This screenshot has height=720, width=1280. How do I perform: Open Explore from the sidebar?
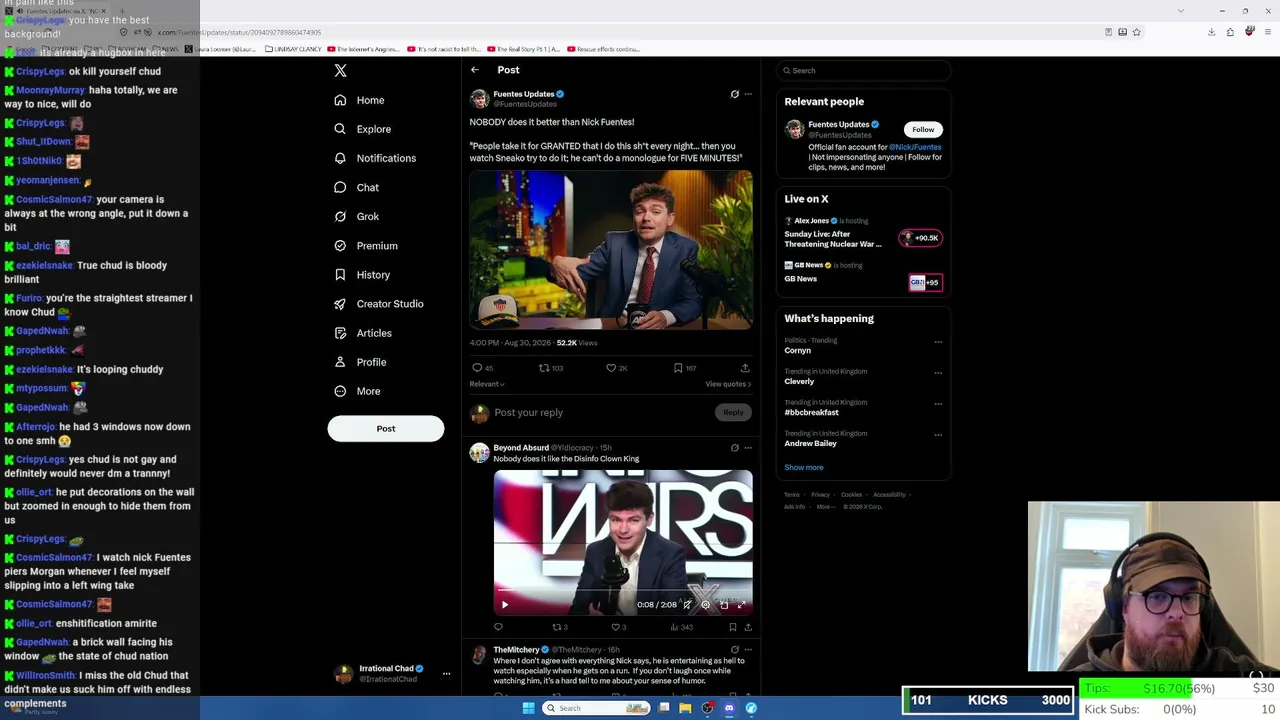[x=362, y=129]
